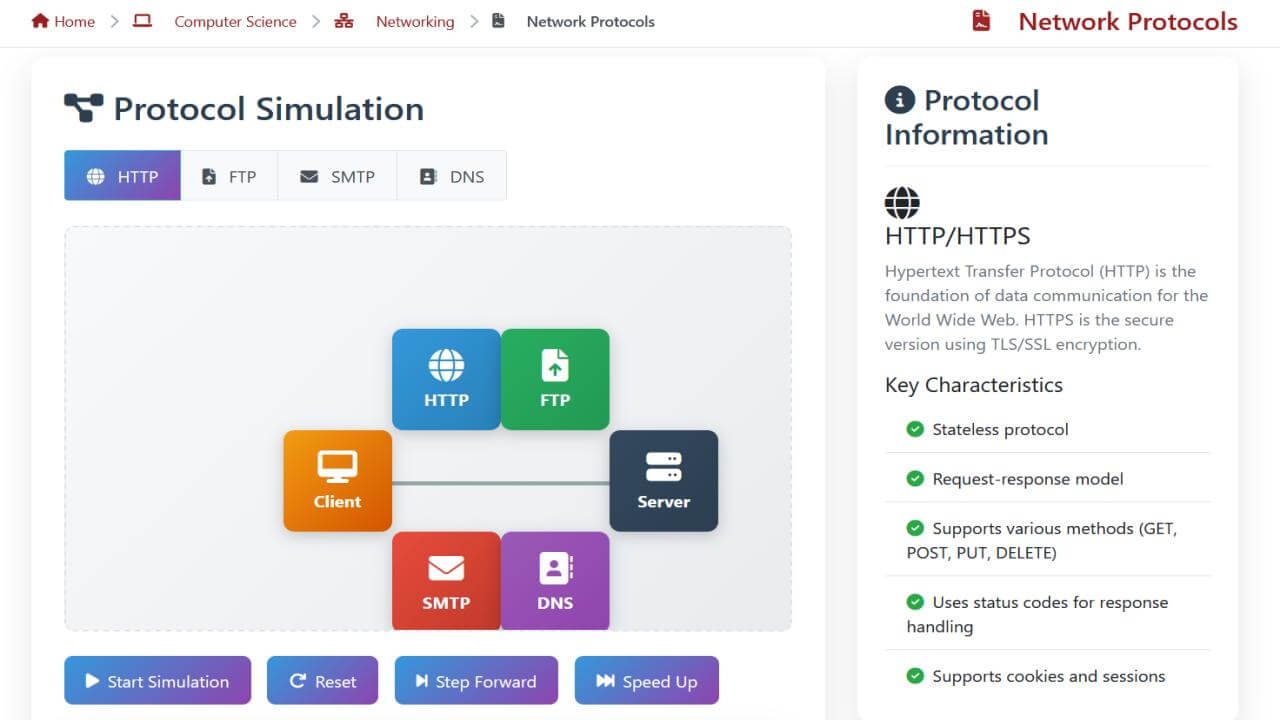Click the file icon beside Network Protocols breadcrumb
The image size is (1280, 720).
pyautogui.click(x=499, y=21)
